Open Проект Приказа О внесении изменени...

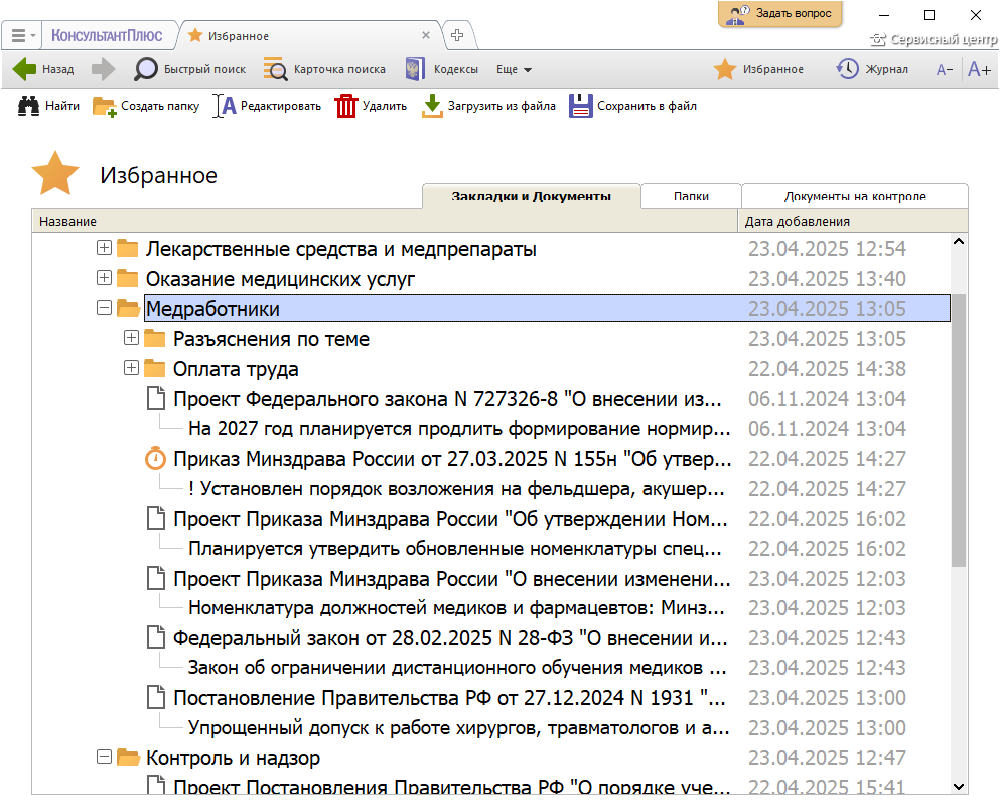[452, 579]
